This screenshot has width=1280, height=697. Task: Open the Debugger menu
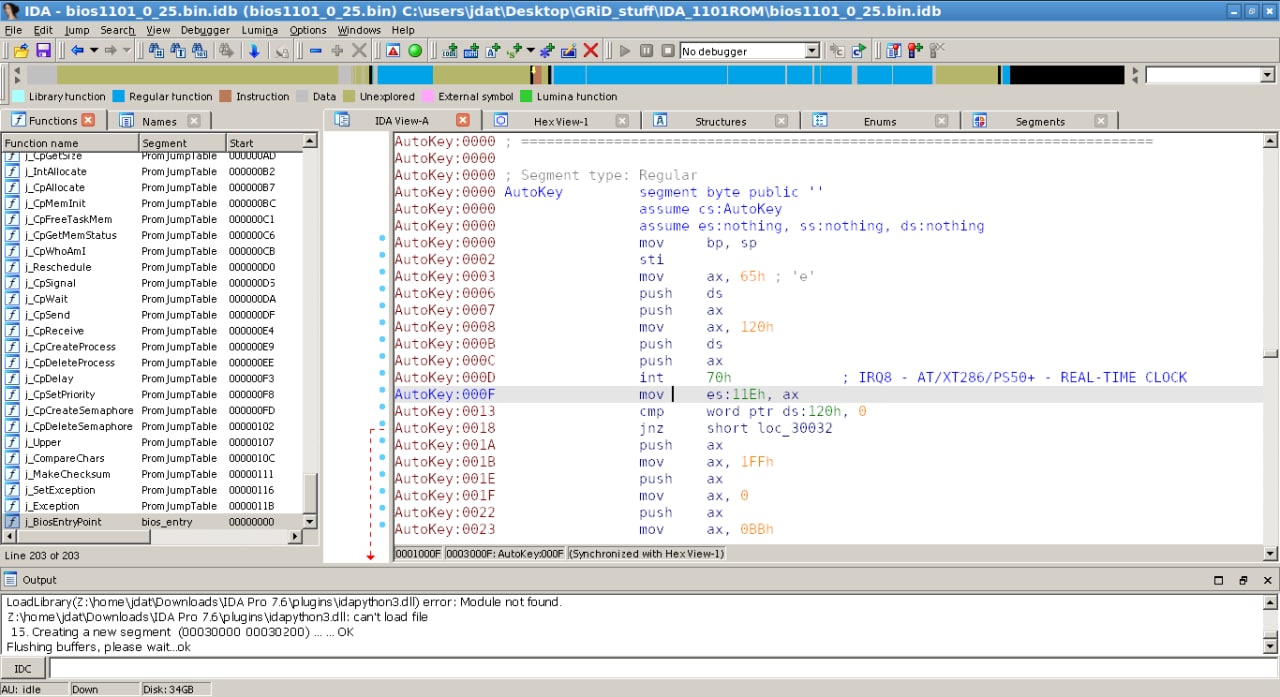coord(205,30)
